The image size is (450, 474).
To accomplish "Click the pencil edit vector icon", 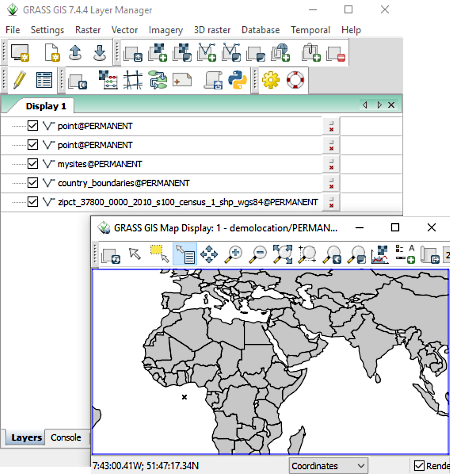I will pyautogui.click(x=19, y=80).
